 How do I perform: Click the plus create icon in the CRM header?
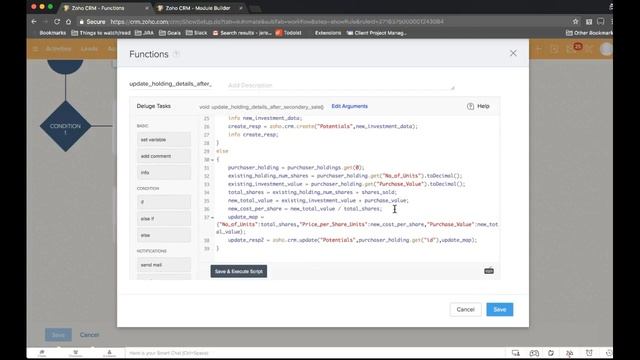539,49
